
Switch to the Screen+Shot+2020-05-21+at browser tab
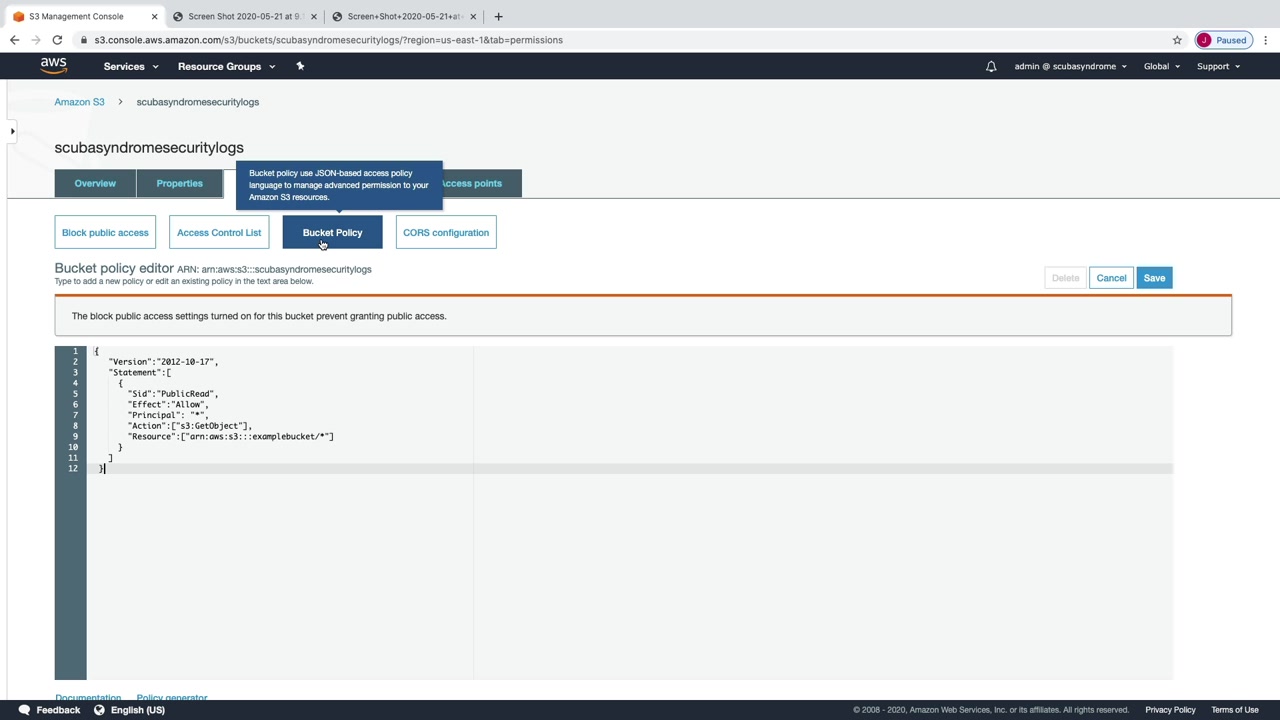404,16
